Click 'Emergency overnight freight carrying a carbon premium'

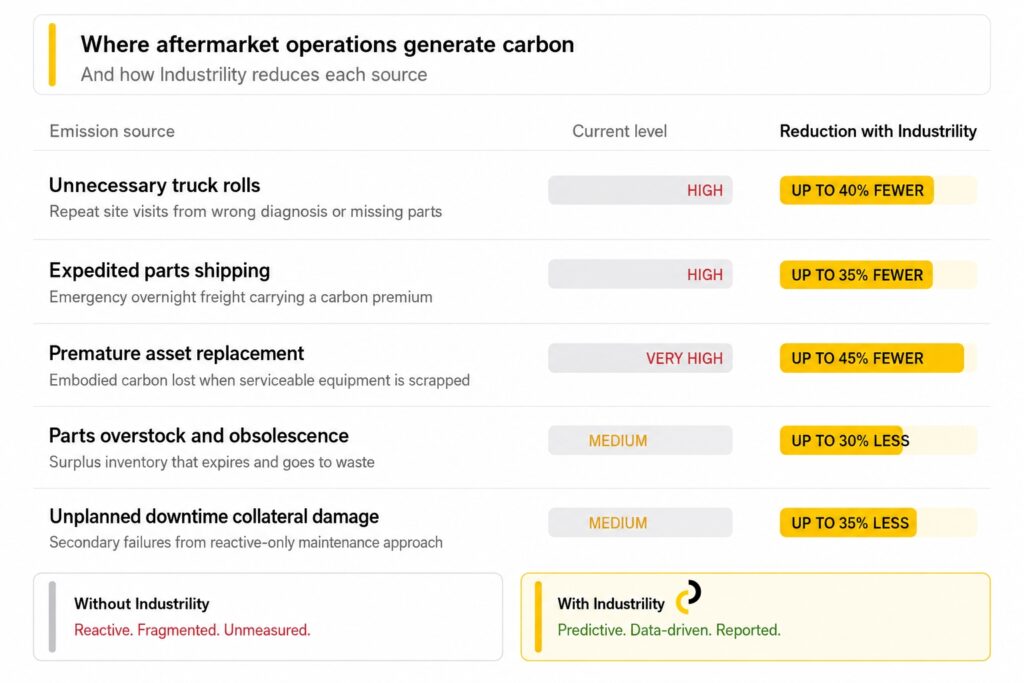(x=241, y=297)
